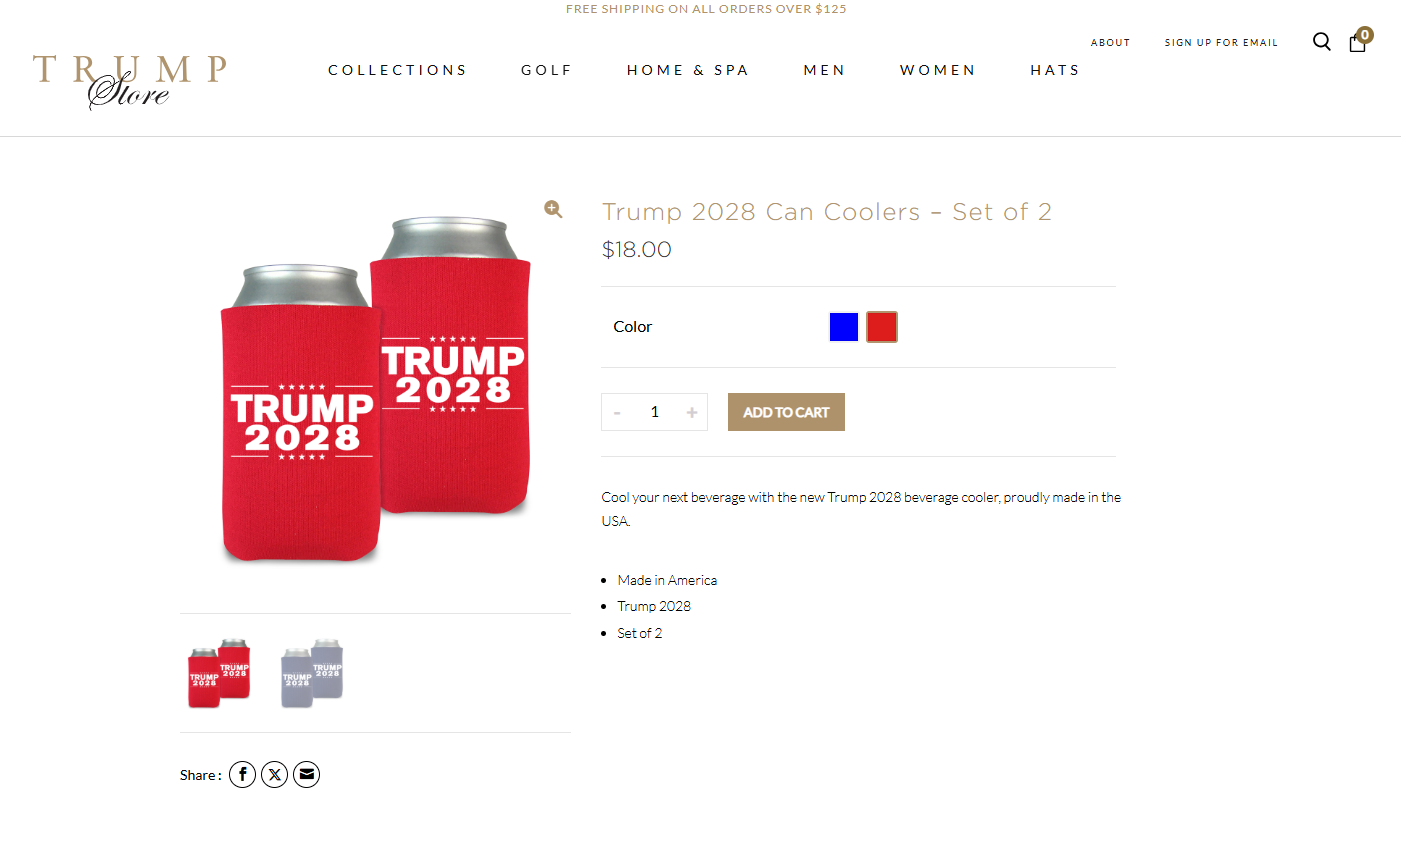Go to Trump Store logo homepage
Screen dimensions: 1401x845
[x=130, y=81]
